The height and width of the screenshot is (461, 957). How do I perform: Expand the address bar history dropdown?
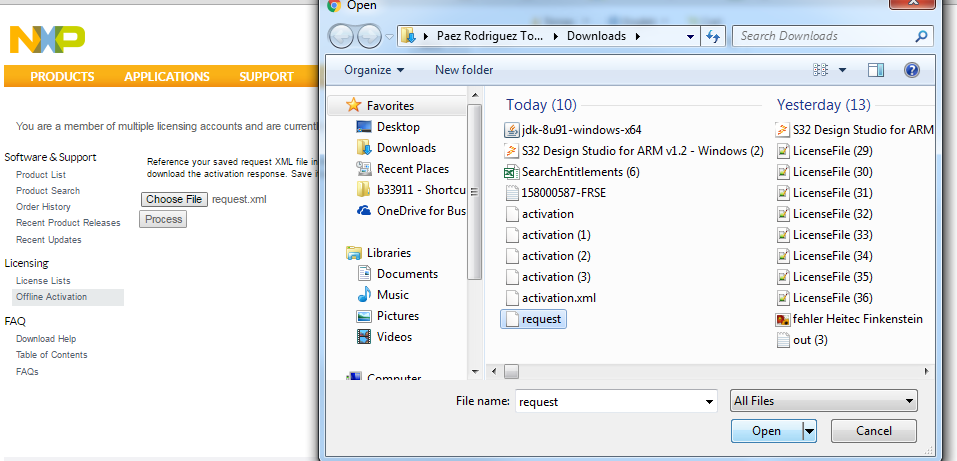pos(690,36)
